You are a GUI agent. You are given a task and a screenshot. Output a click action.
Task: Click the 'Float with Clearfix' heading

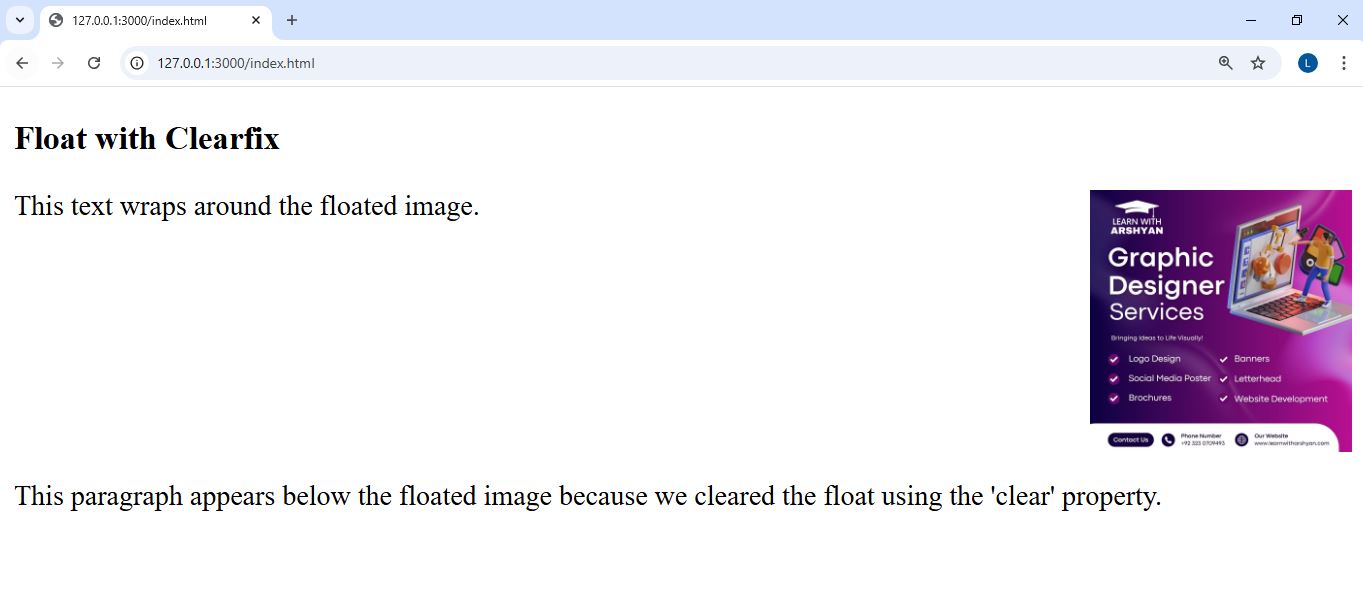[147, 138]
